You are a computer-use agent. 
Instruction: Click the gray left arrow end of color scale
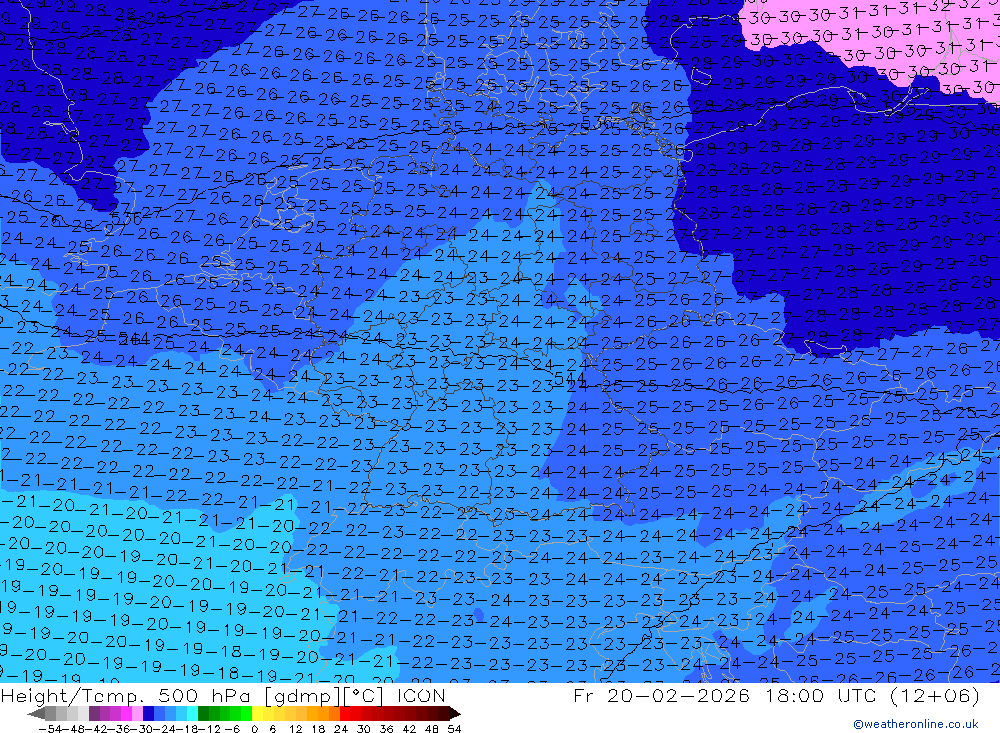coord(36,713)
